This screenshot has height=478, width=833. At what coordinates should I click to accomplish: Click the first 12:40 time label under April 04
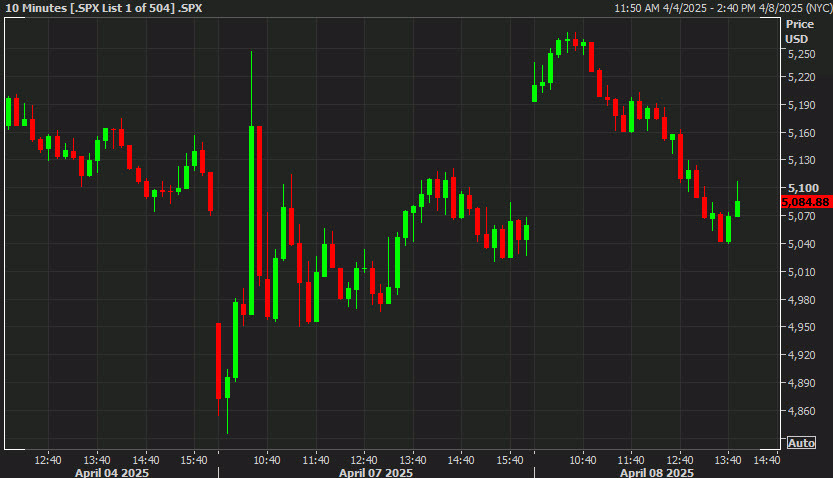(x=48, y=460)
